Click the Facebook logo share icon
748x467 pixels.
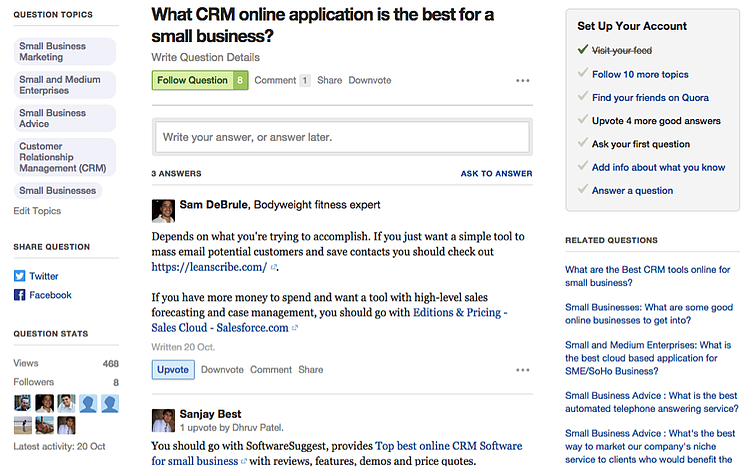coord(20,295)
